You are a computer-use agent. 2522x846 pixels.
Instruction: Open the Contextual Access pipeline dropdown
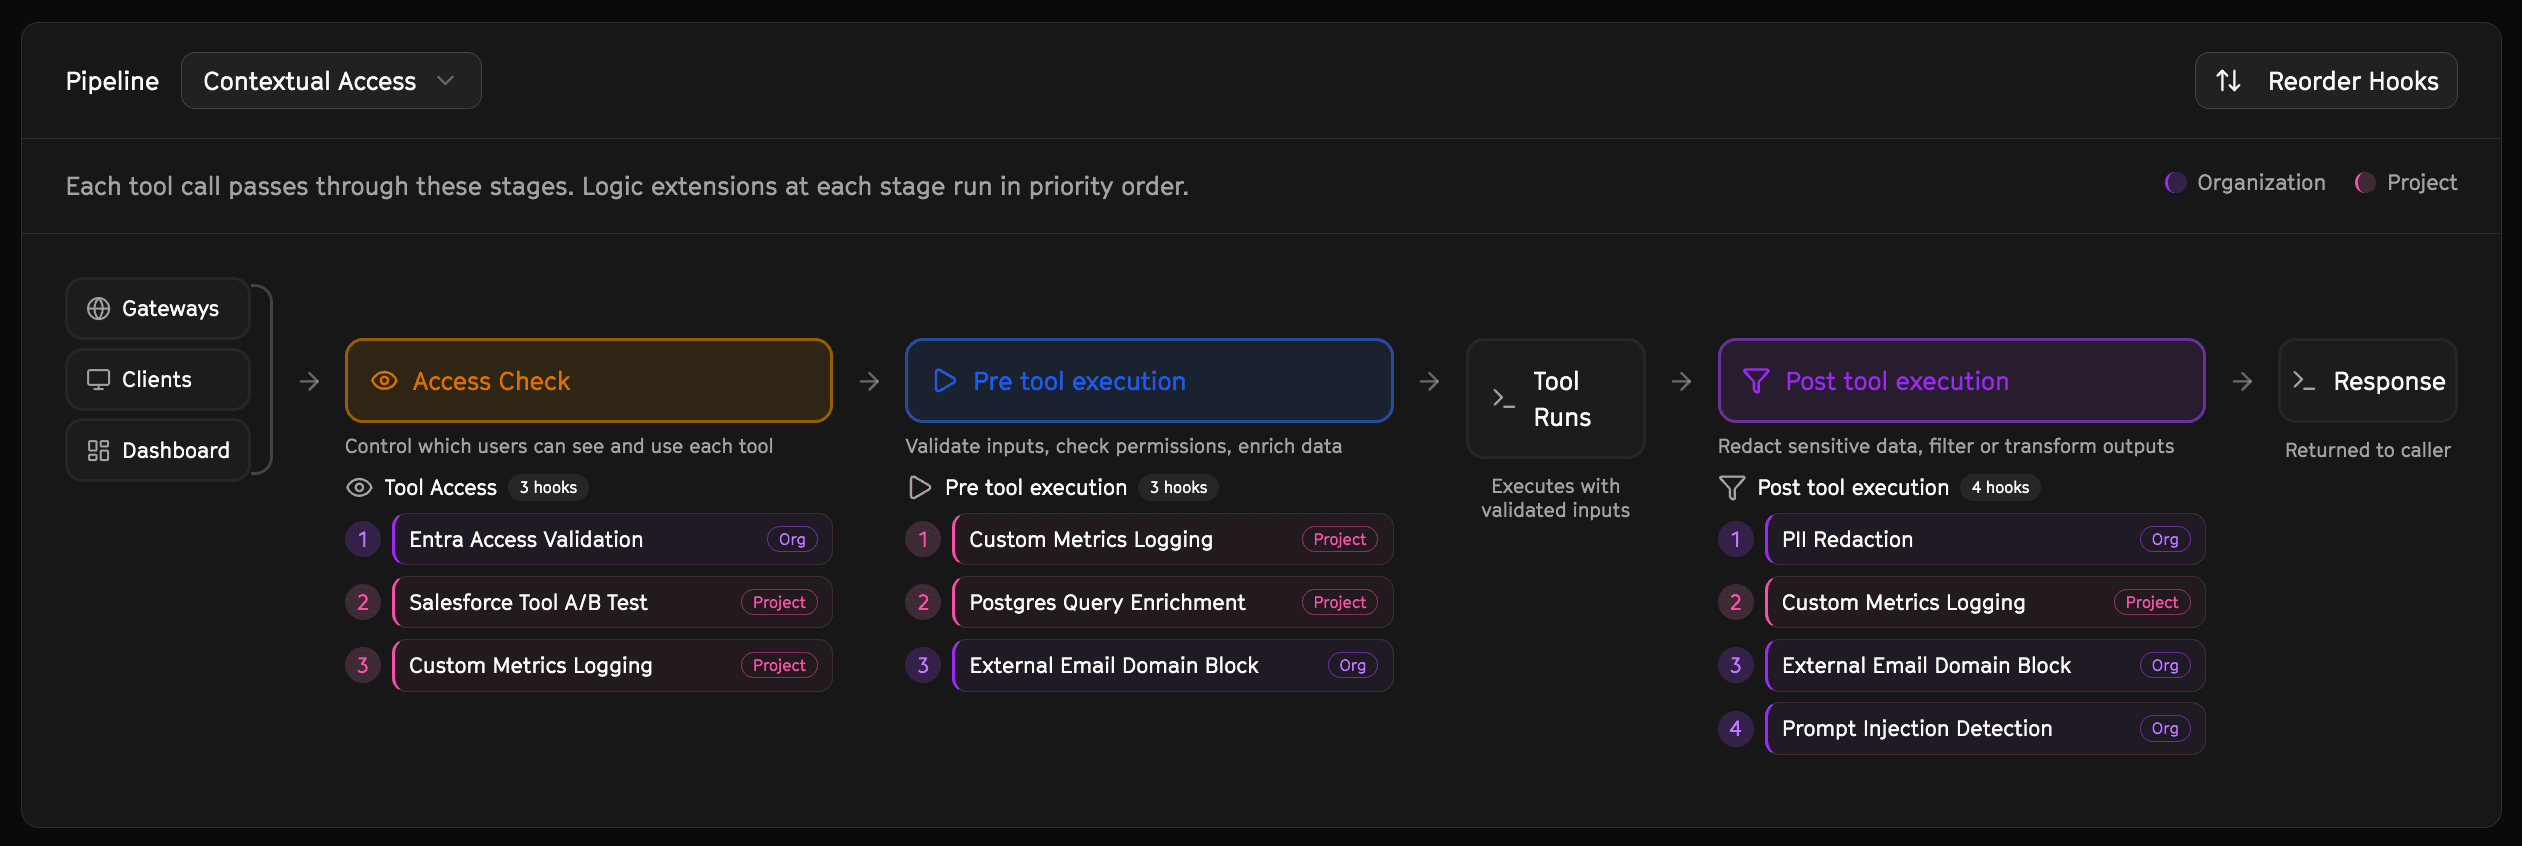(331, 81)
